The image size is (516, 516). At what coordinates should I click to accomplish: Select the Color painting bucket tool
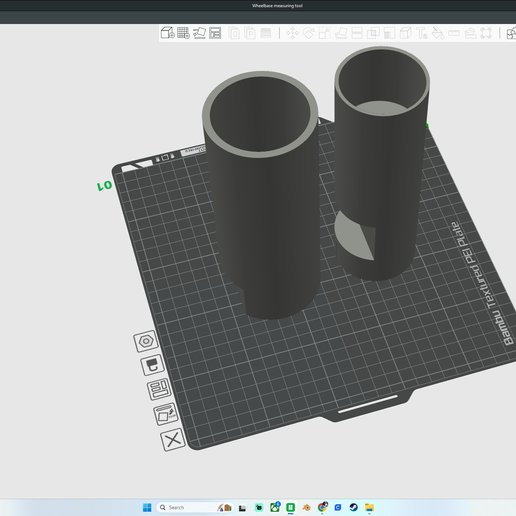[438, 33]
